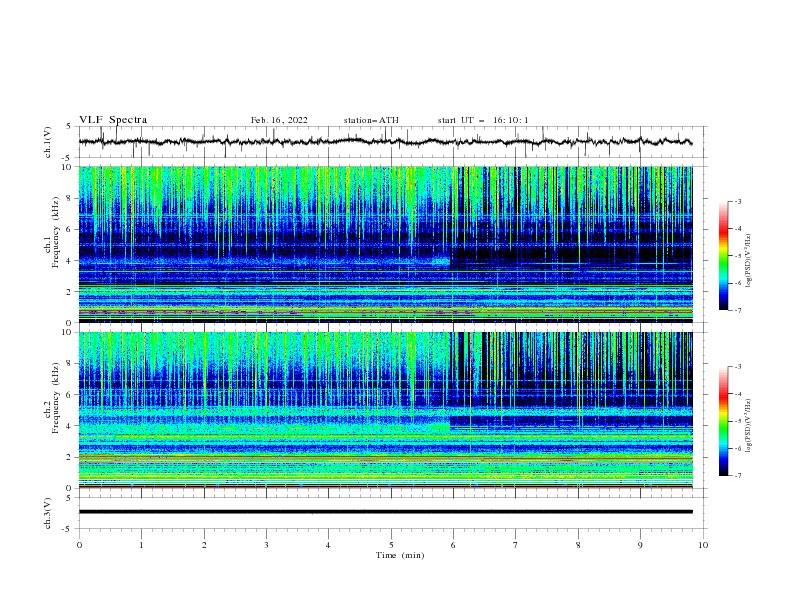Screen dimensions: 792x612
Task: Click the '-3' value on upper colorbar
Action: pos(738,201)
